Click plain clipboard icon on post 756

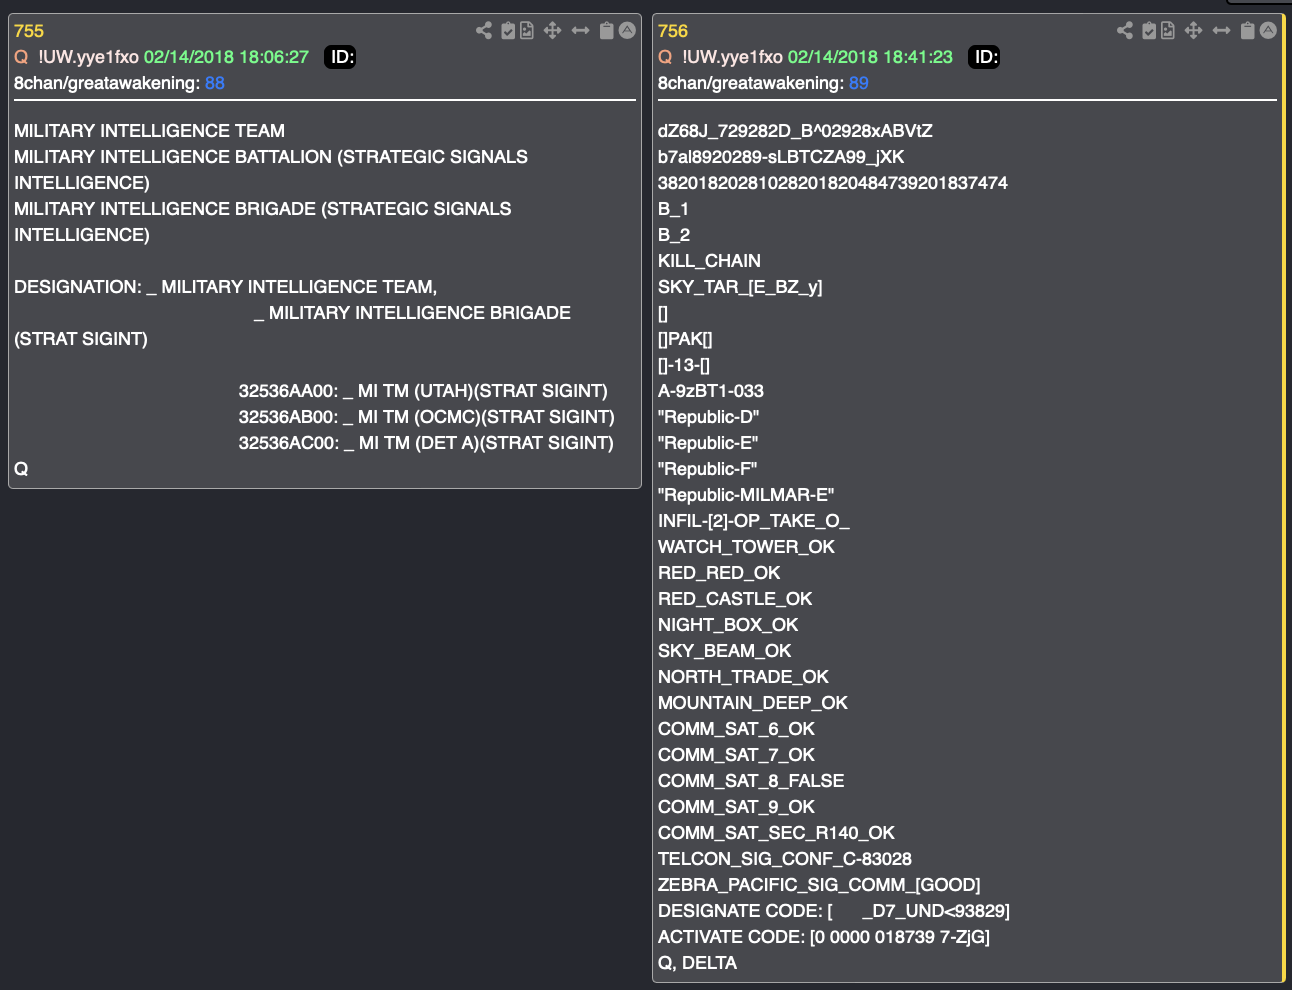[1247, 31]
